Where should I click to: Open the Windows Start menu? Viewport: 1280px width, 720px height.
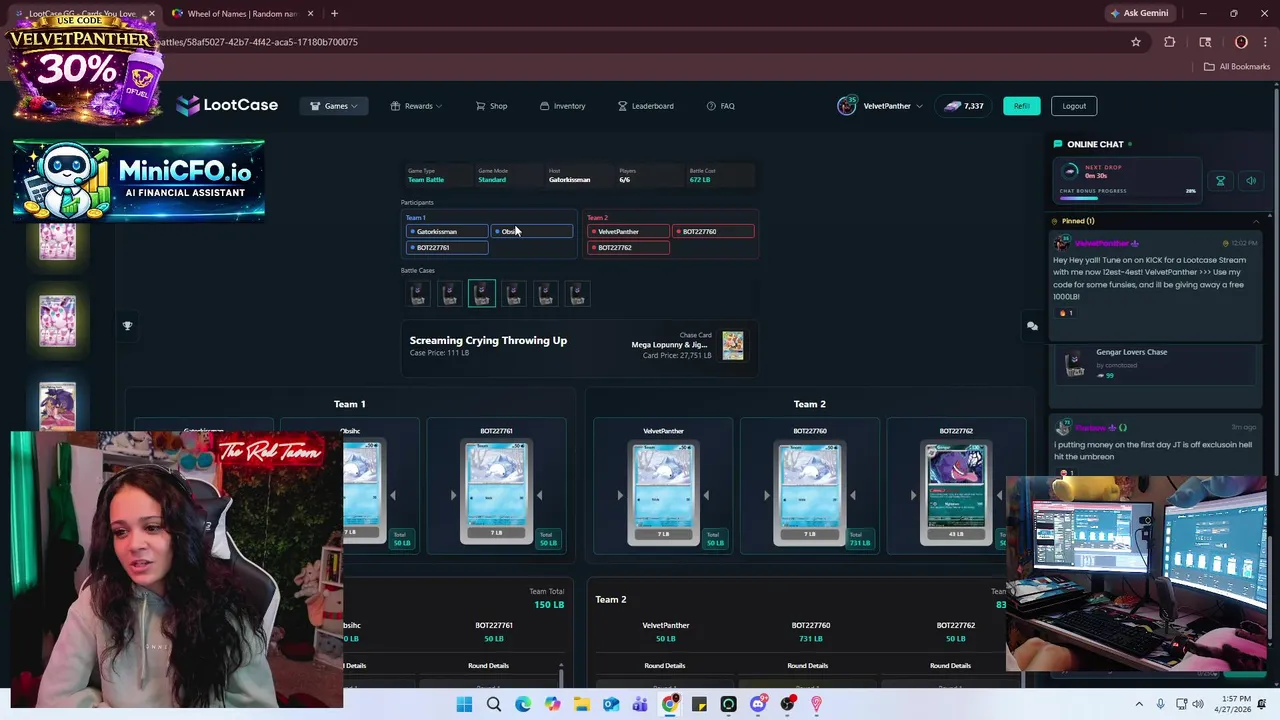coord(464,705)
